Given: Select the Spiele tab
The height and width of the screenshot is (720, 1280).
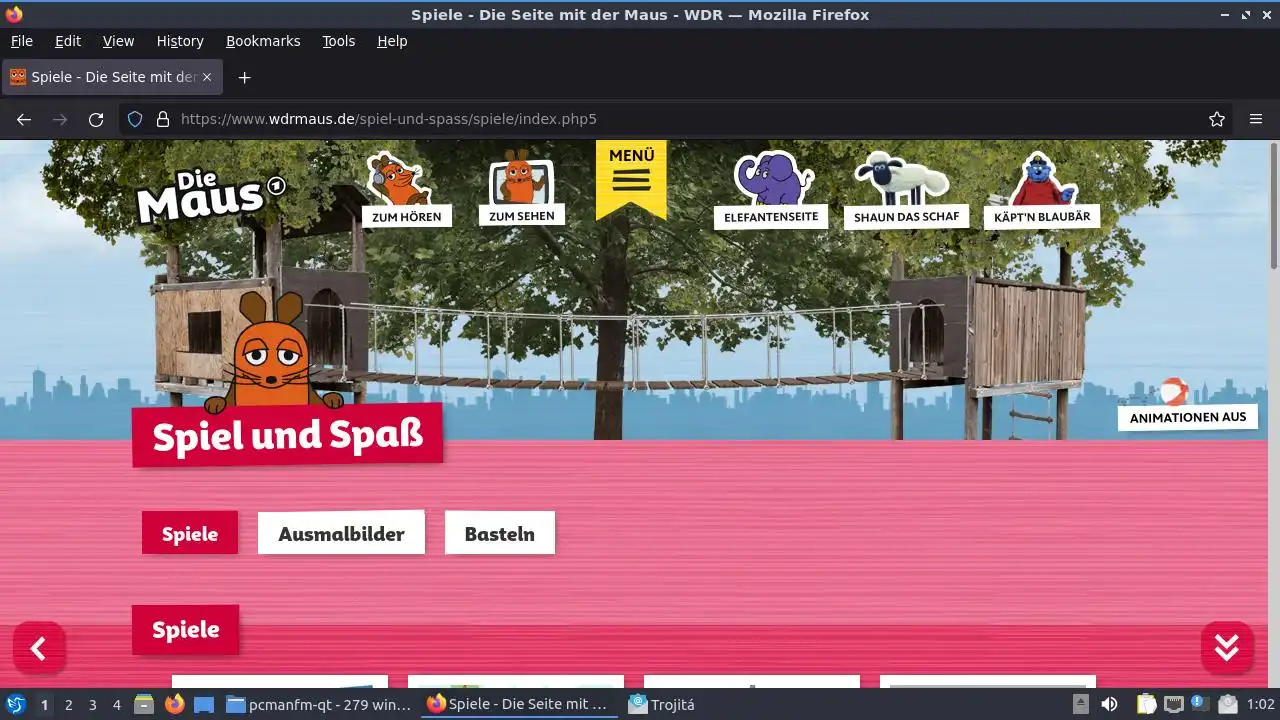Looking at the screenshot, I should pos(190,533).
